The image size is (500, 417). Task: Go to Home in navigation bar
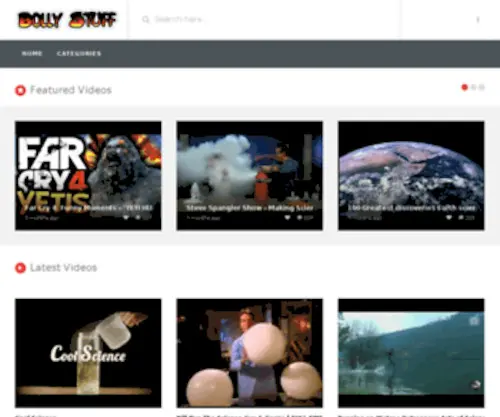(x=32, y=53)
